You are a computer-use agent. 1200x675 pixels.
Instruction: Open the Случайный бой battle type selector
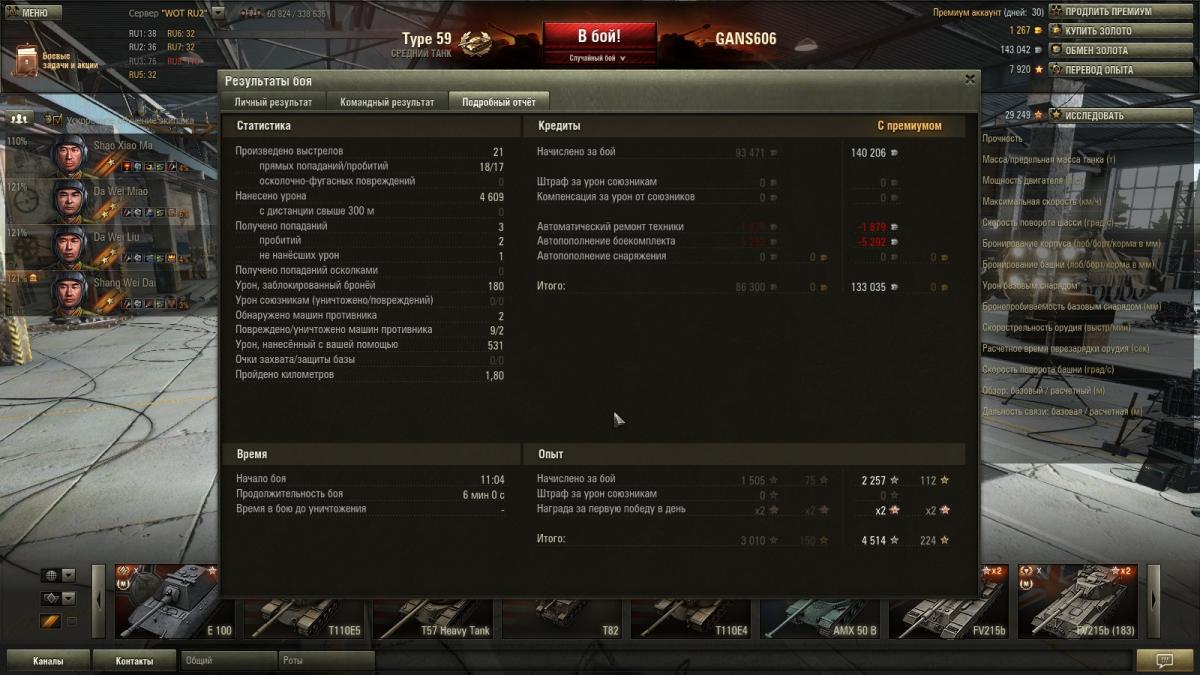599,58
